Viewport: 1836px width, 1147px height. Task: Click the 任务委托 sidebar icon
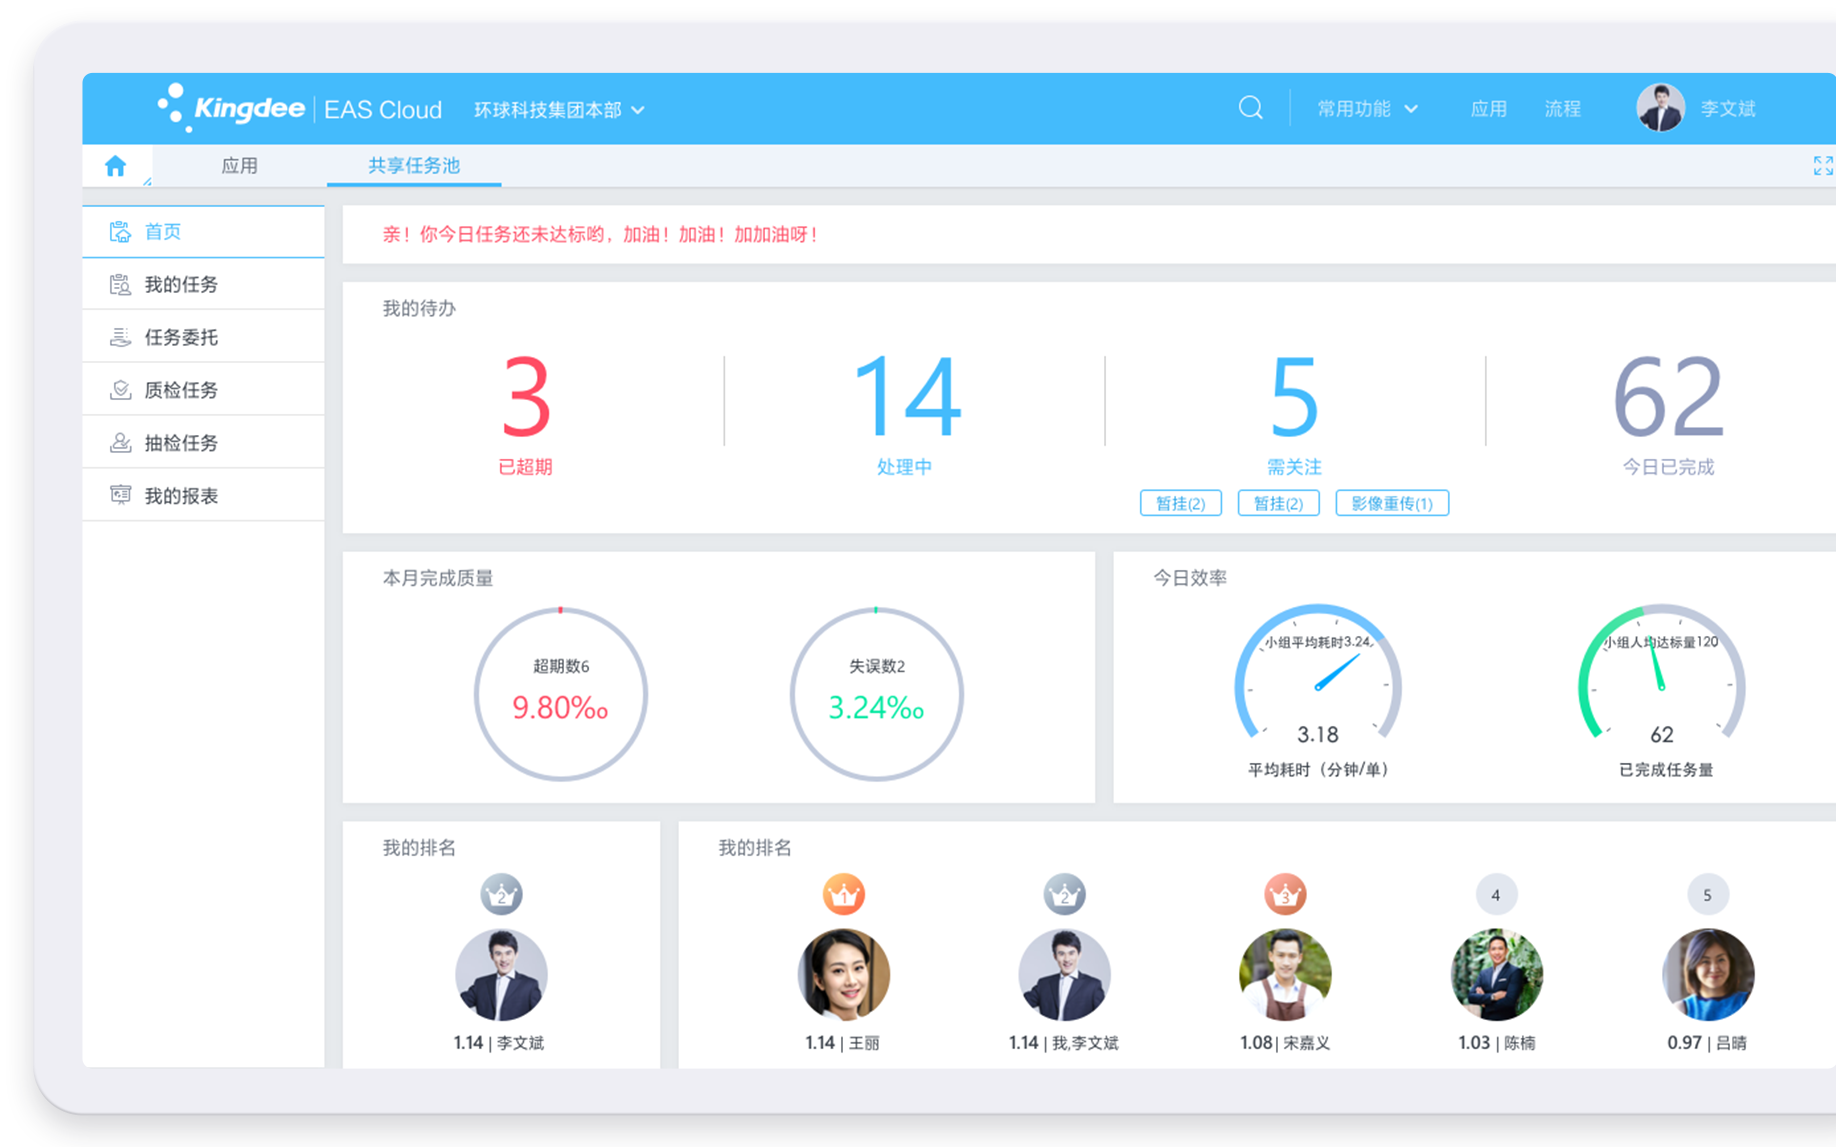click(120, 338)
